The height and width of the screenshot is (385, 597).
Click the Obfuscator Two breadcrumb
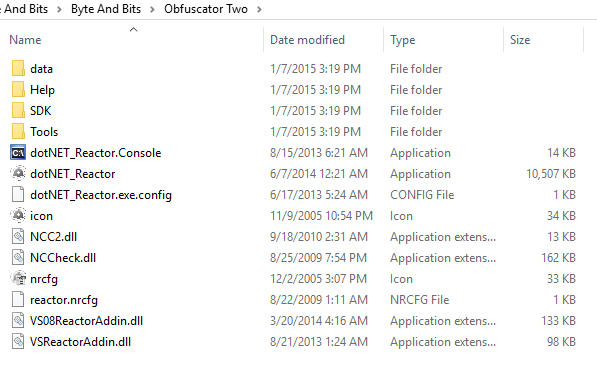(206, 9)
